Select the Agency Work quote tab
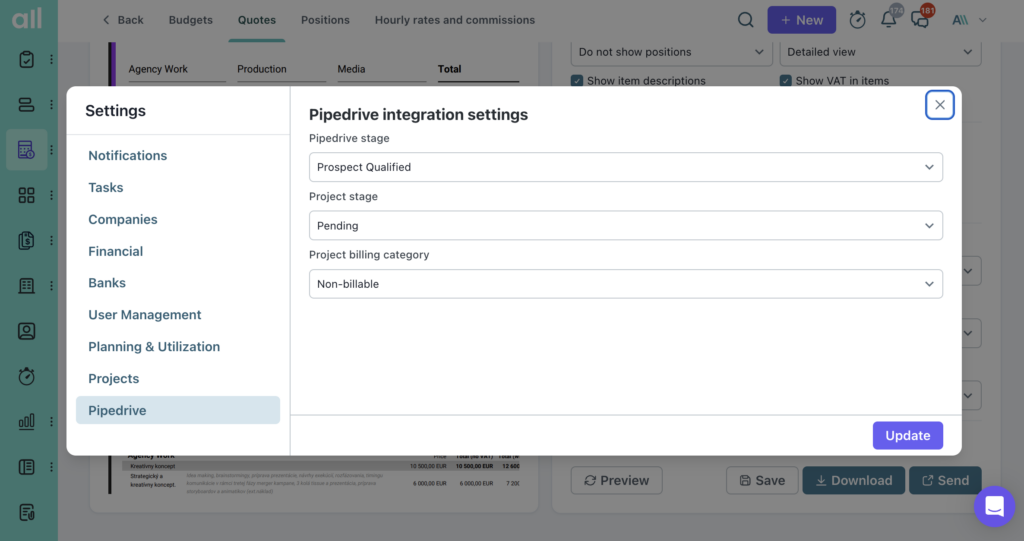The height and width of the screenshot is (541, 1024). click(x=158, y=69)
